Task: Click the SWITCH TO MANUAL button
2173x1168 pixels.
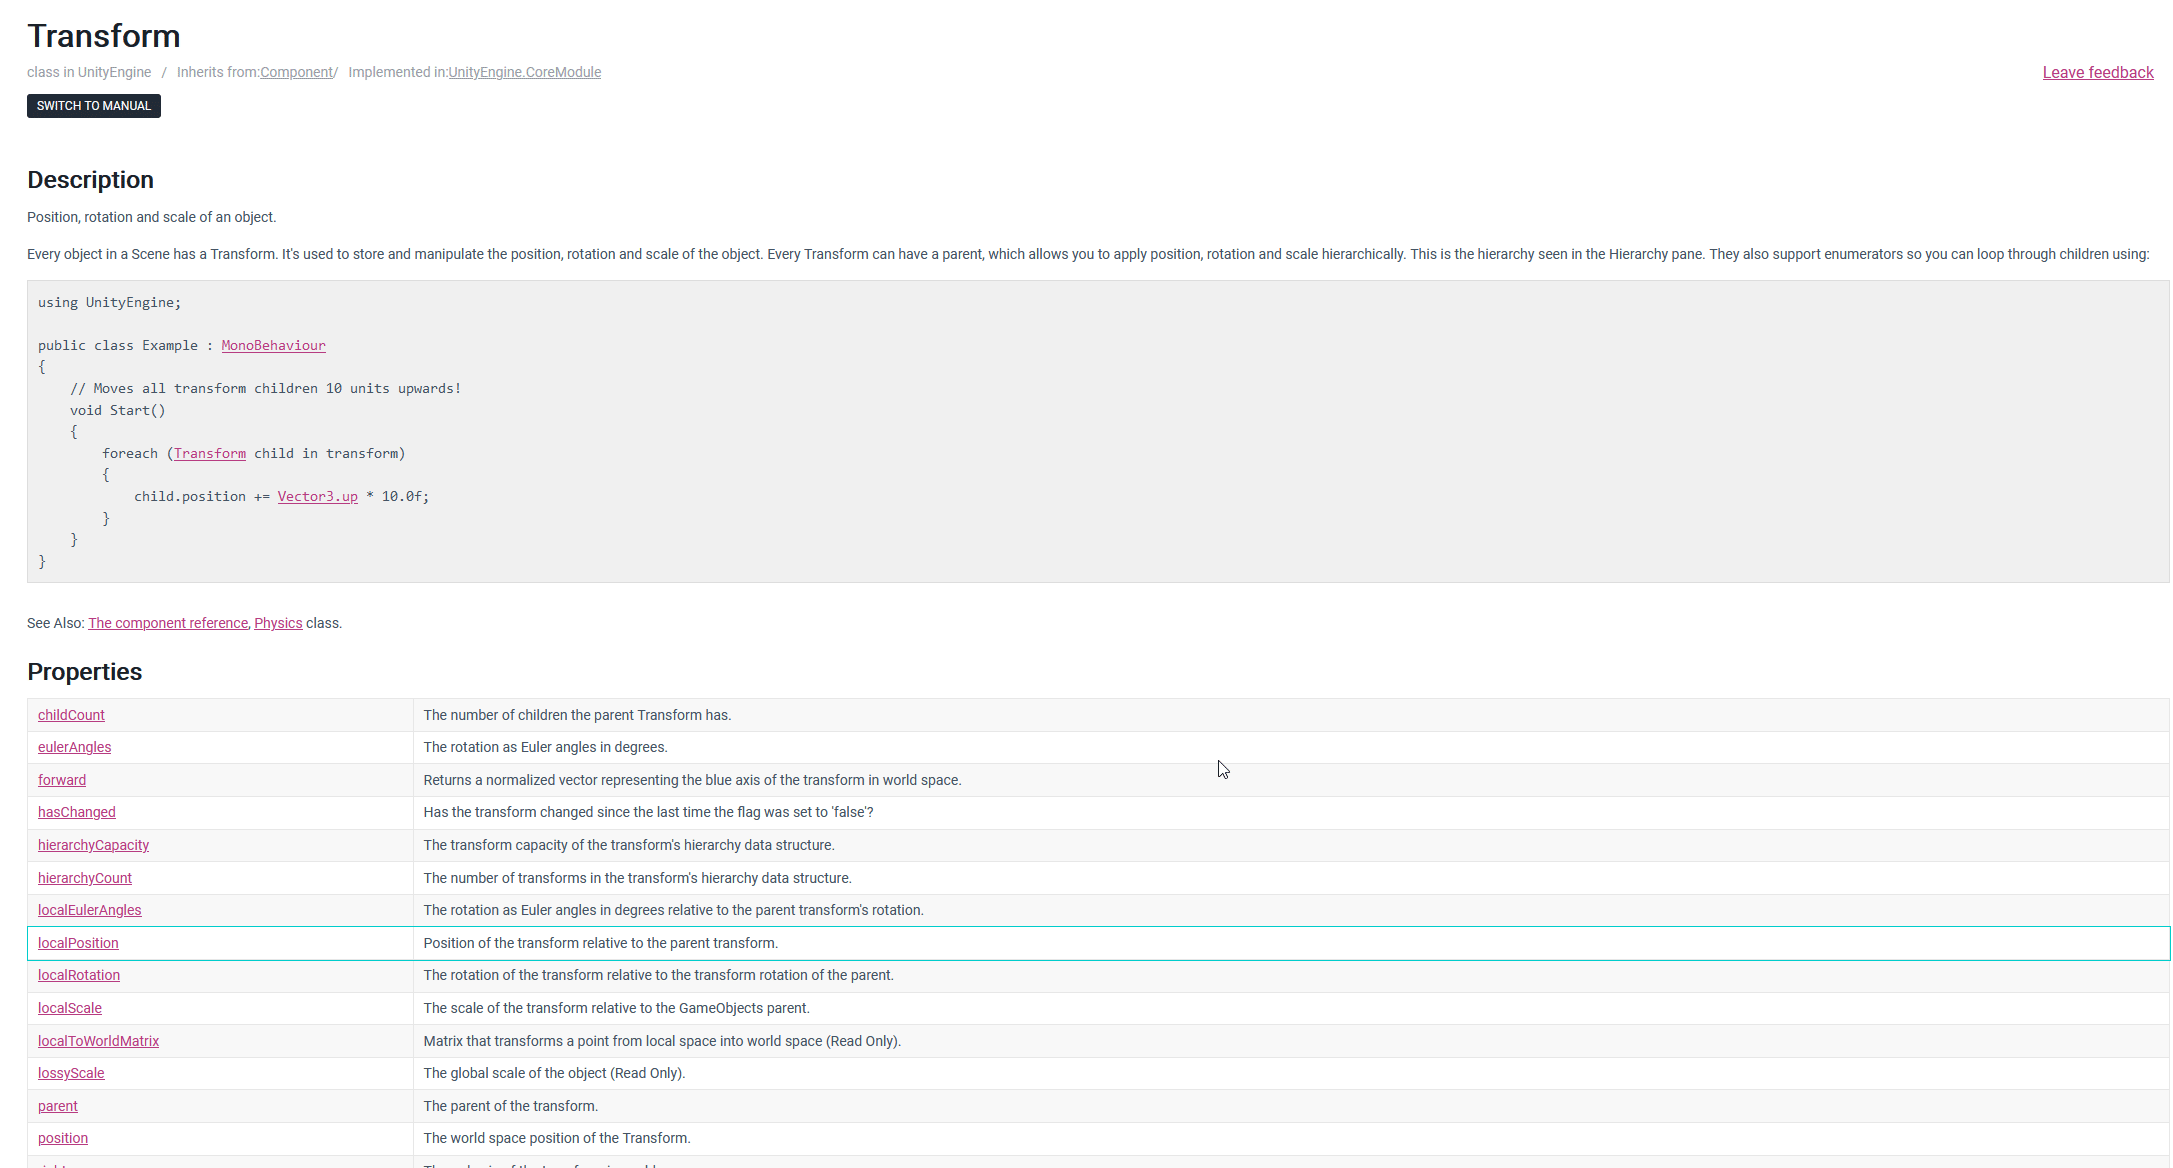Action: (x=93, y=106)
